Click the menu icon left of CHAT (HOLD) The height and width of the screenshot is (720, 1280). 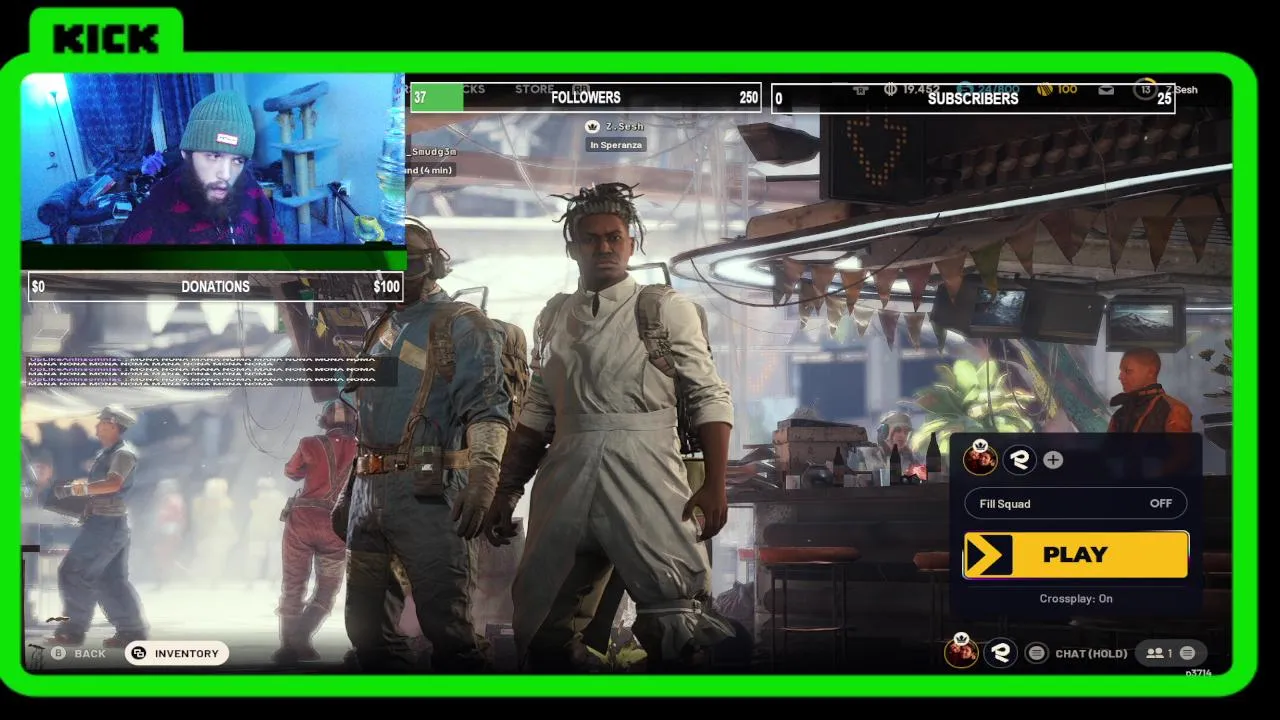pyautogui.click(x=1037, y=653)
